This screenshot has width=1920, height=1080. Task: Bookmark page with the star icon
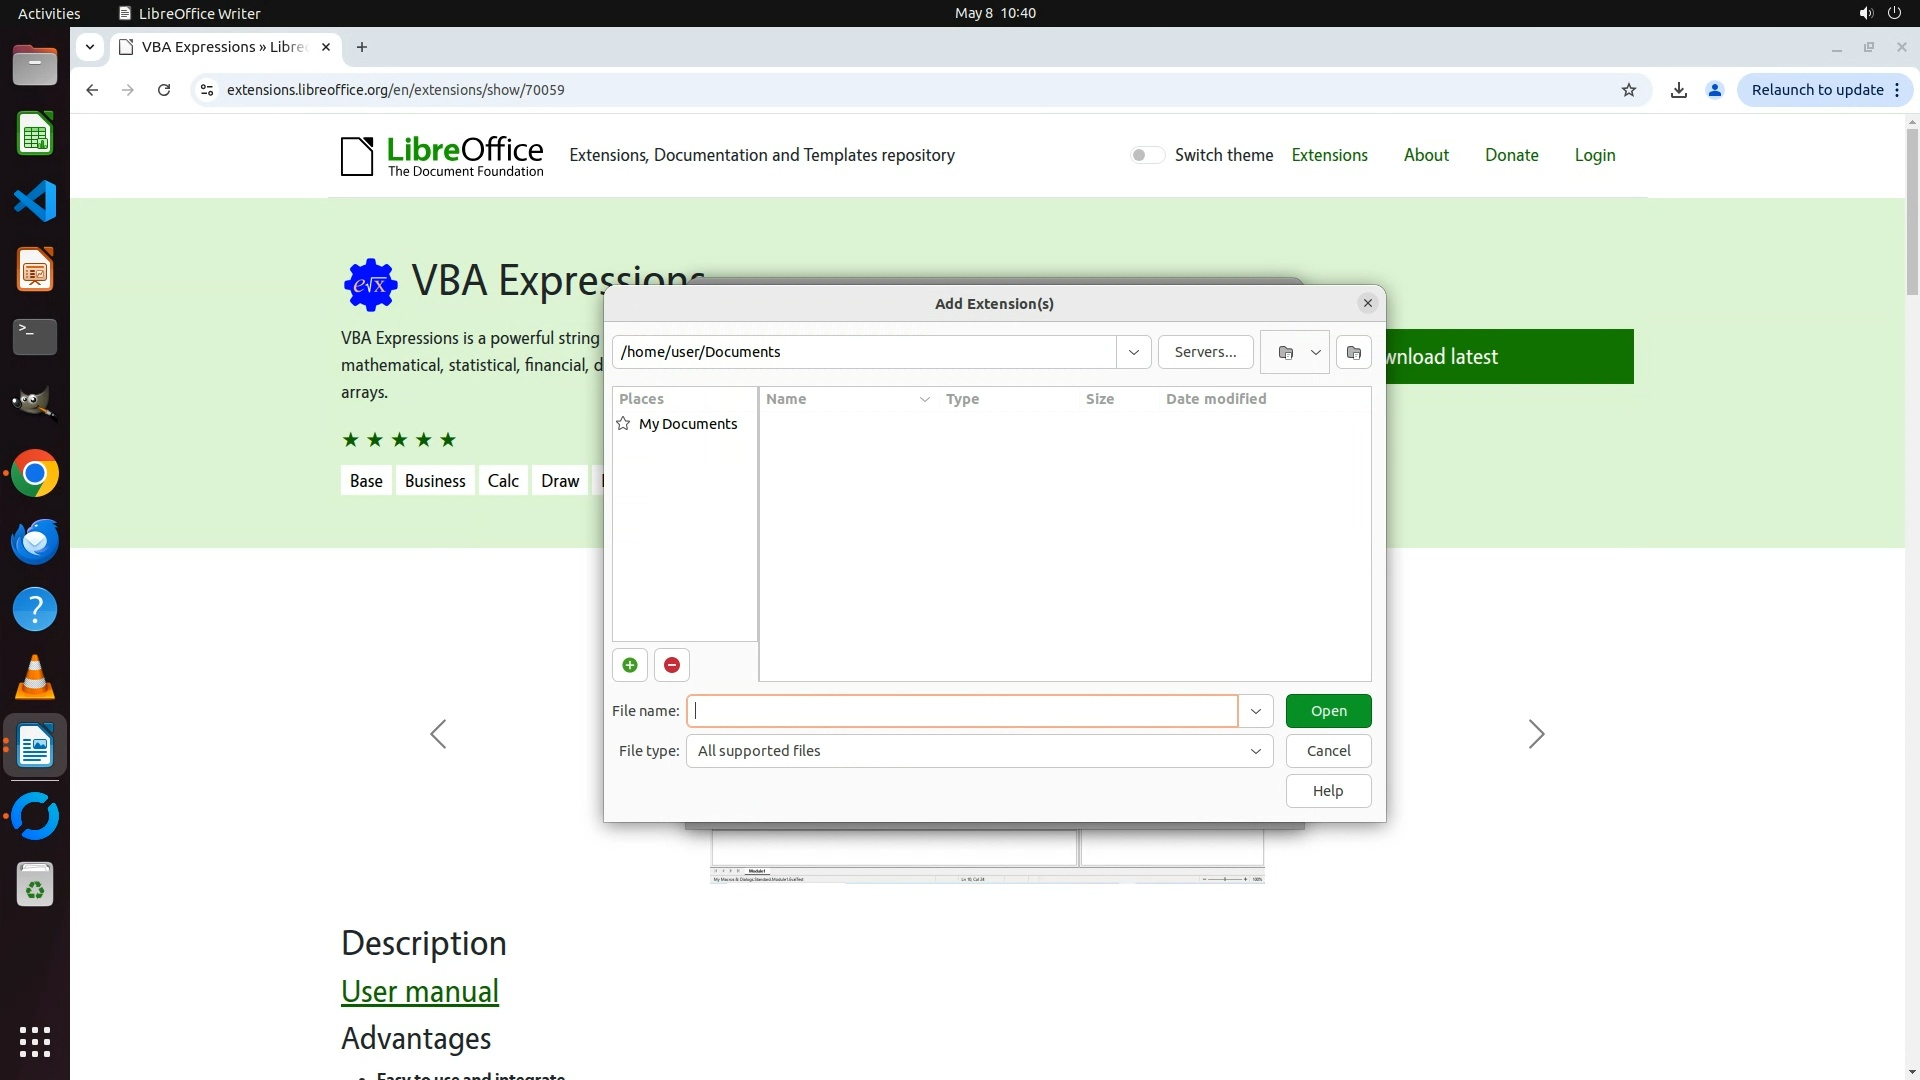[1629, 90]
